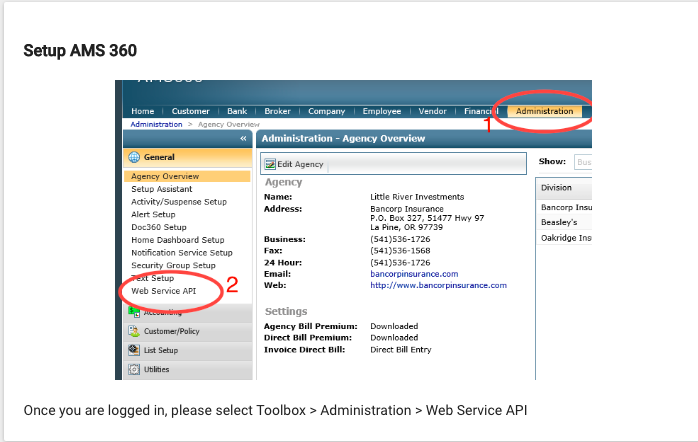Open Security Group Setup

click(x=173, y=265)
